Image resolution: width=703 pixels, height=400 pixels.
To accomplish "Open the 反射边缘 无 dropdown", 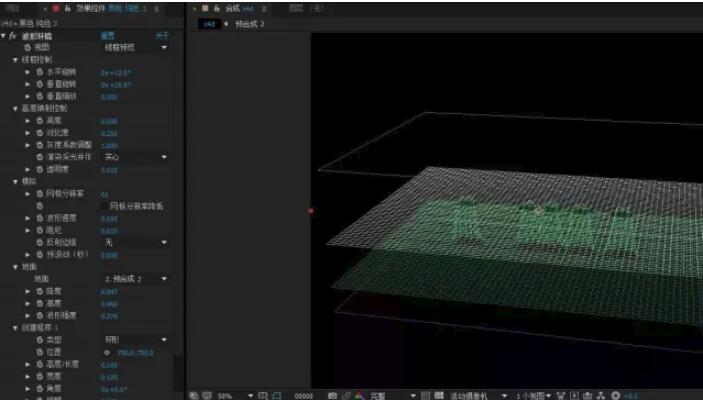I will (135, 242).
